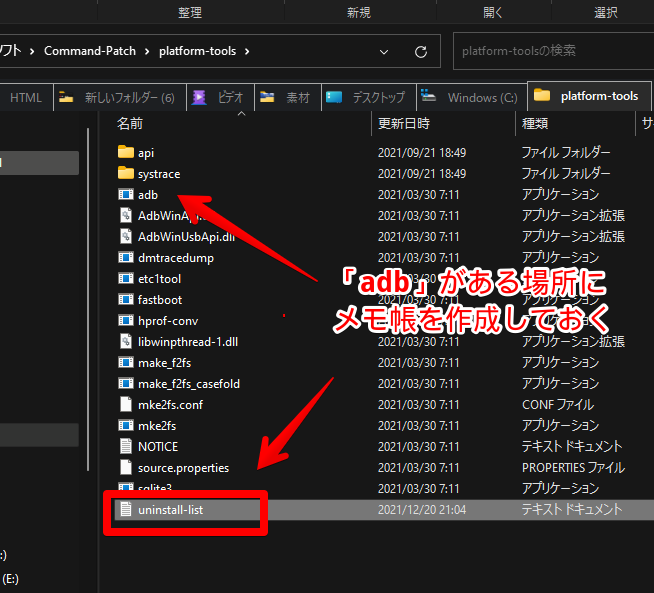Screen dimensions: 654x593
Task: Expand the address bar history dropdown
Action: pos(384,52)
